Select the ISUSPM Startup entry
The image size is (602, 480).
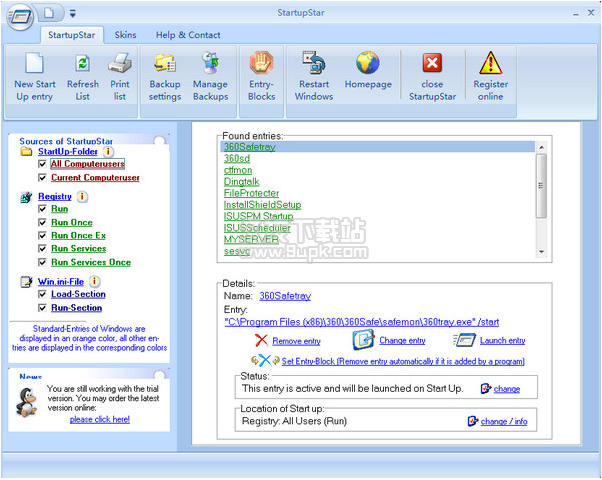coord(258,216)
